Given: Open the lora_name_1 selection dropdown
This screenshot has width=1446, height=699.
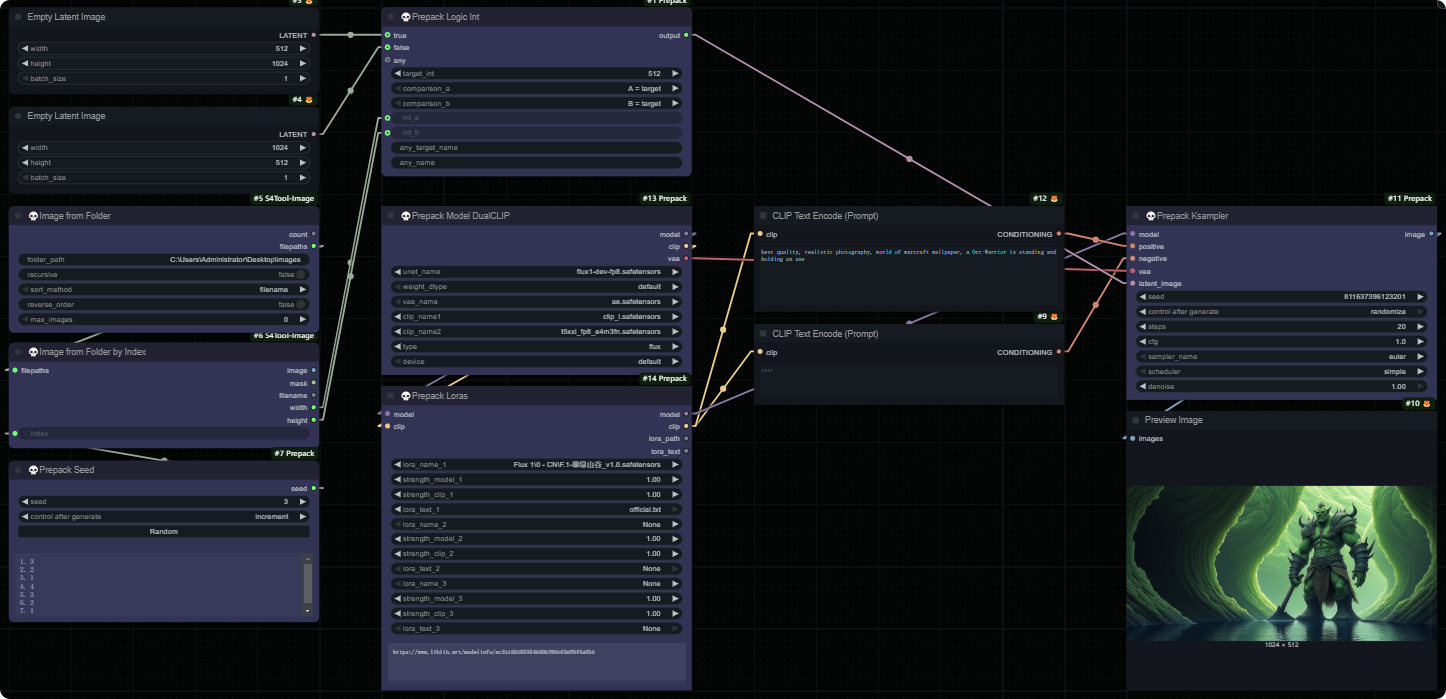Looking at the screenshot, I should pos(536,465).
